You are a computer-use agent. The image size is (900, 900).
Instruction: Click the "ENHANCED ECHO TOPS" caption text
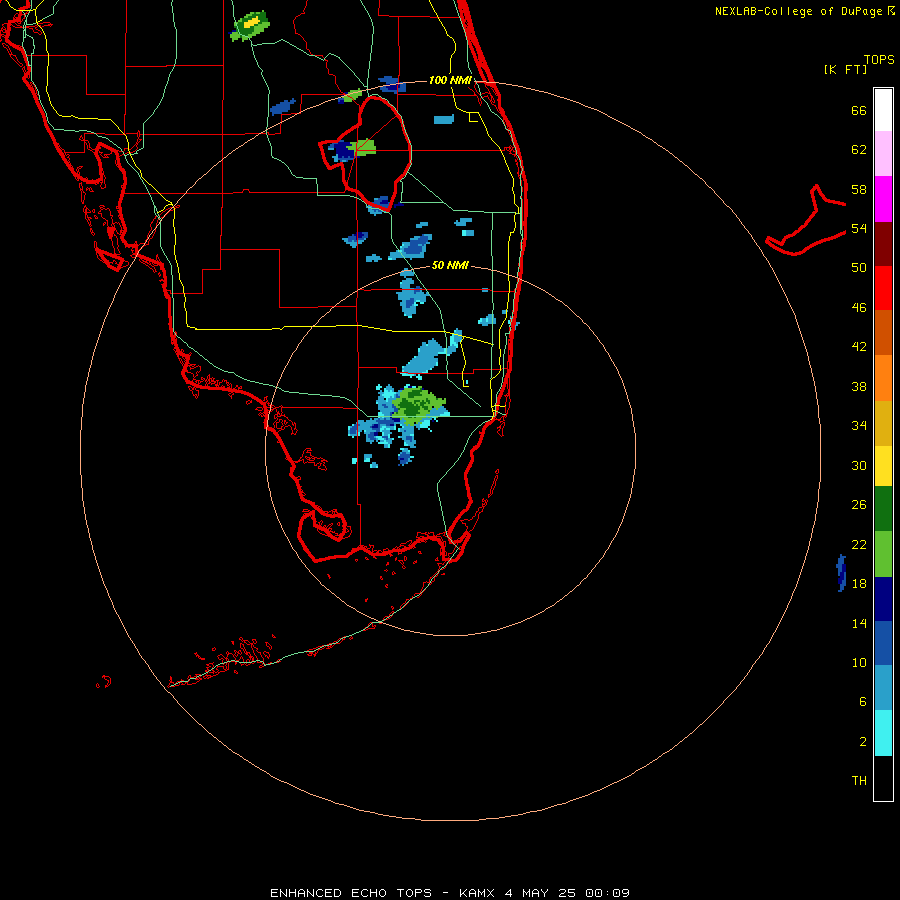click(x=351, y=893)
